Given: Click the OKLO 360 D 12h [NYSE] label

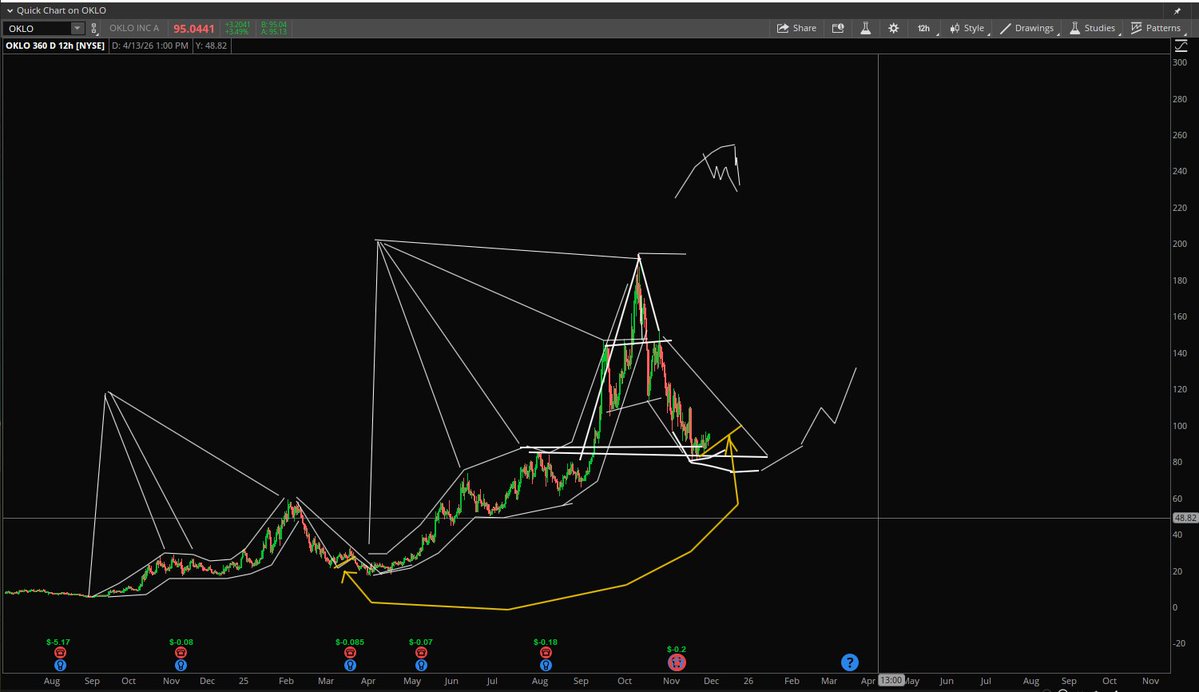Looking at the screenshot, I should pos(55,46).
